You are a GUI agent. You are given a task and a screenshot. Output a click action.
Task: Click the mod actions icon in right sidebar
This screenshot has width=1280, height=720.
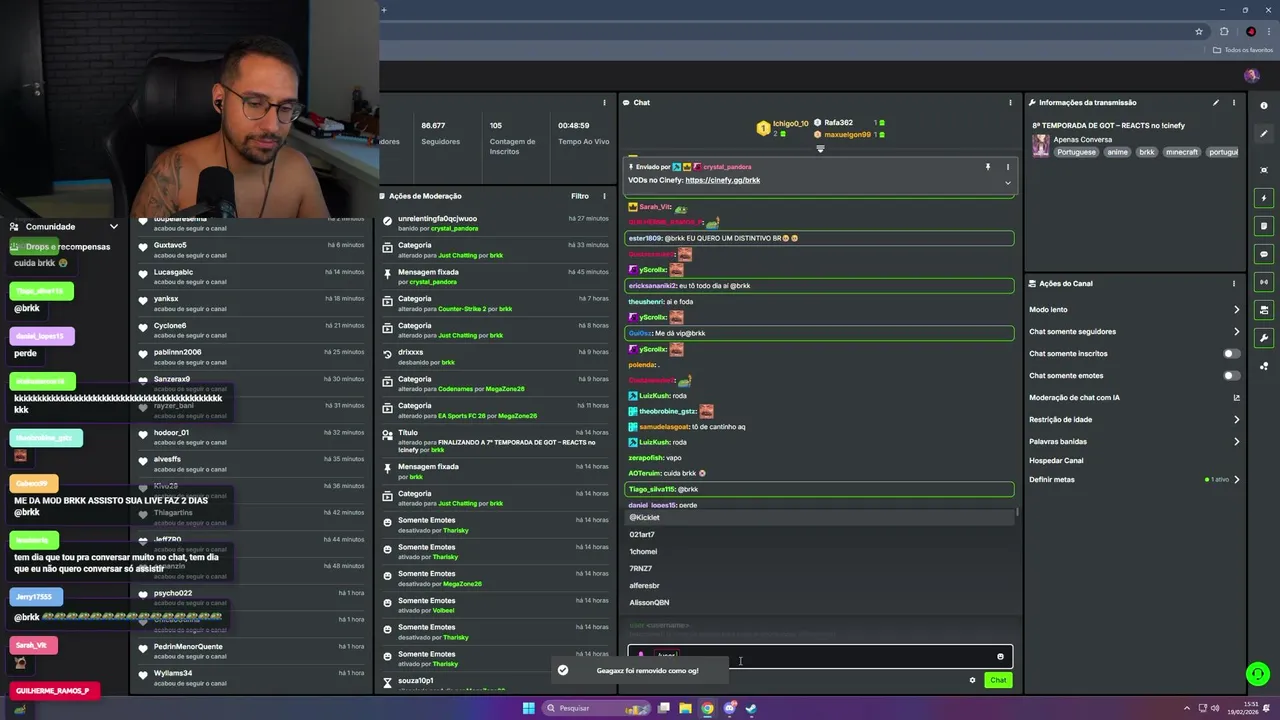tap(1264, 310)
